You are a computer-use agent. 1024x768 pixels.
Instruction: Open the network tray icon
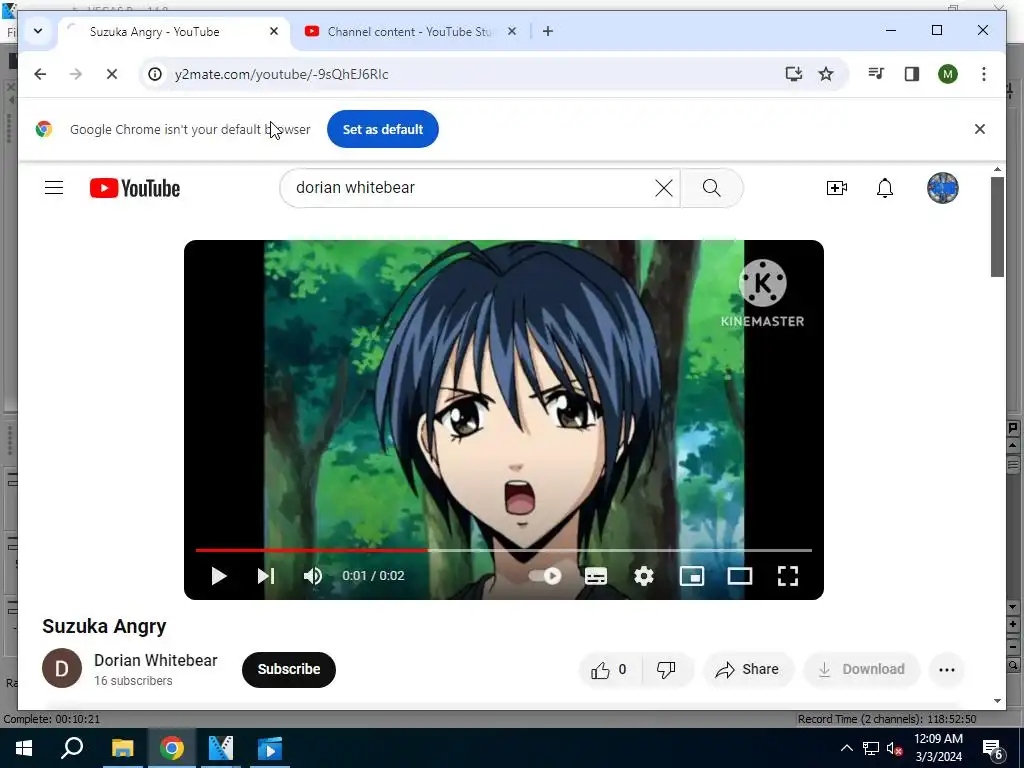(871, 748)
